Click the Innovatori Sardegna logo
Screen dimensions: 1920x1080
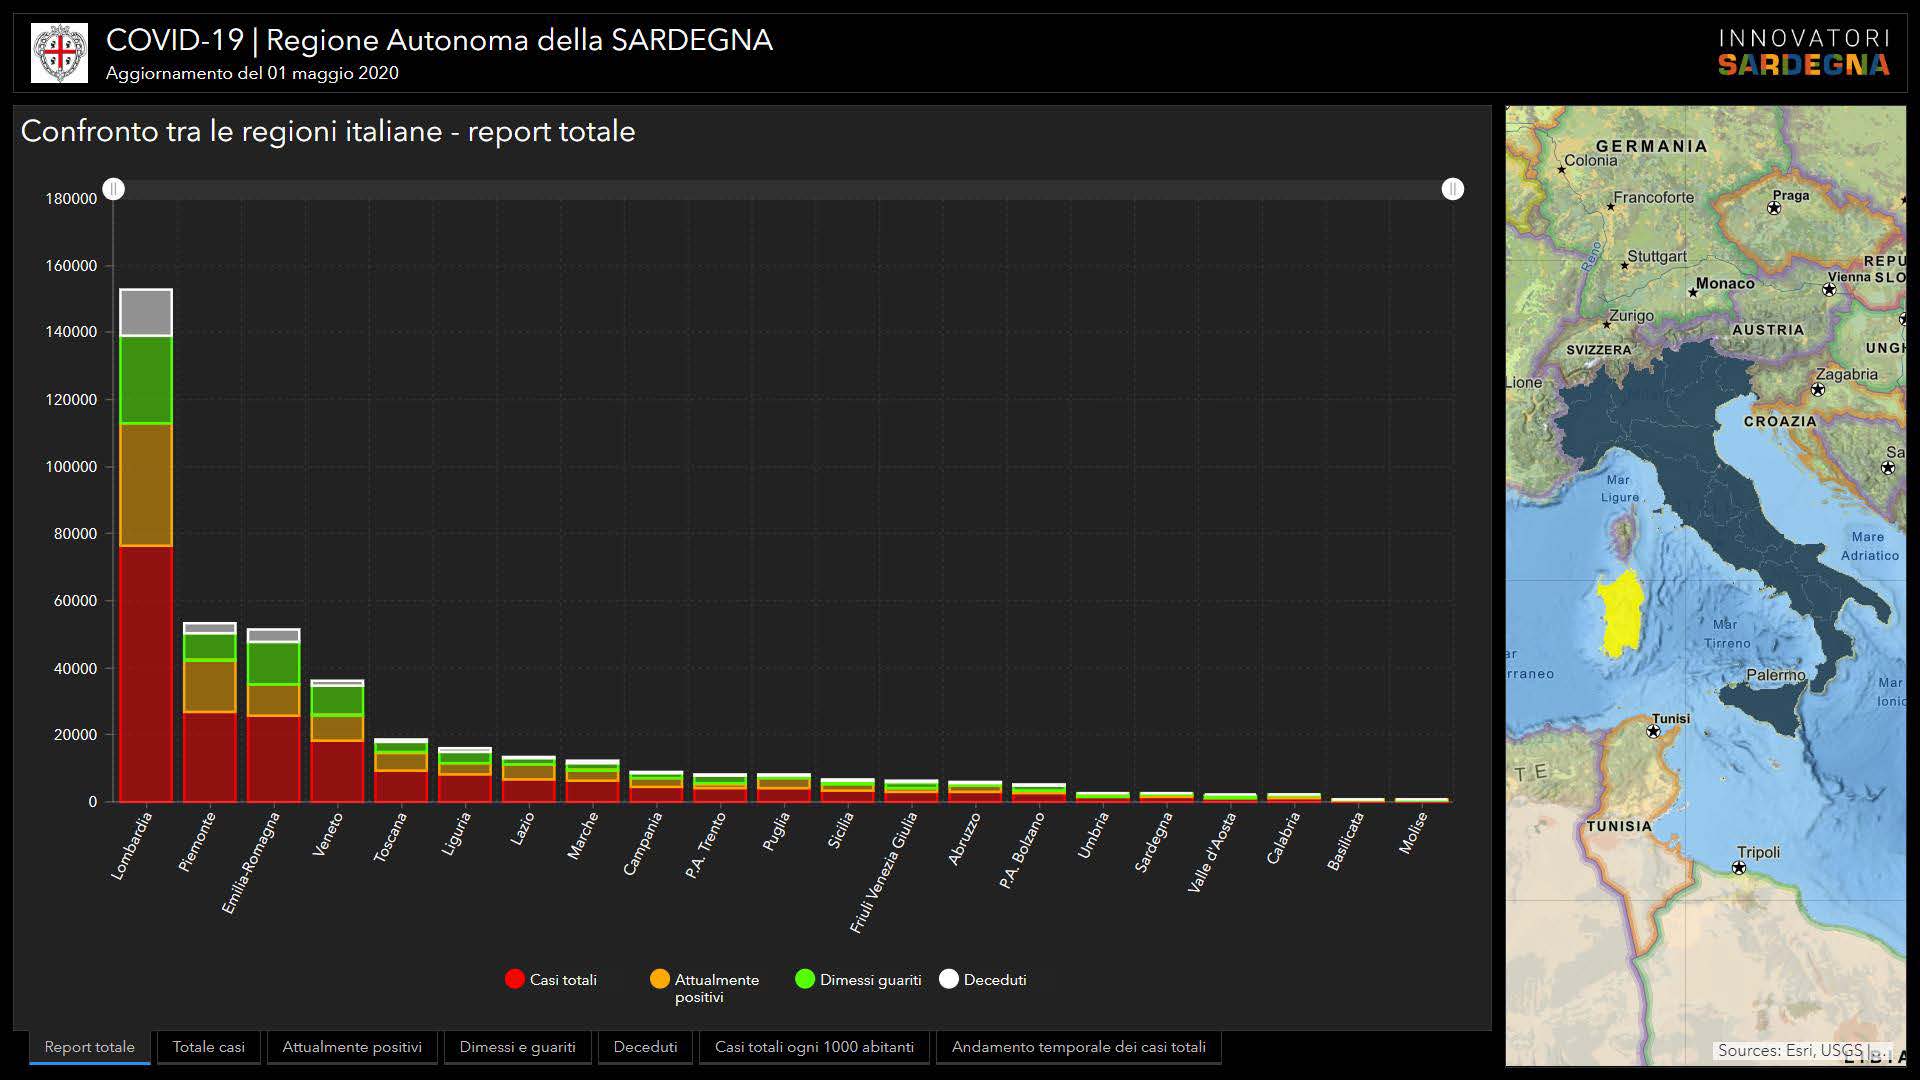pyautogui.click(x=1803, y=53)
